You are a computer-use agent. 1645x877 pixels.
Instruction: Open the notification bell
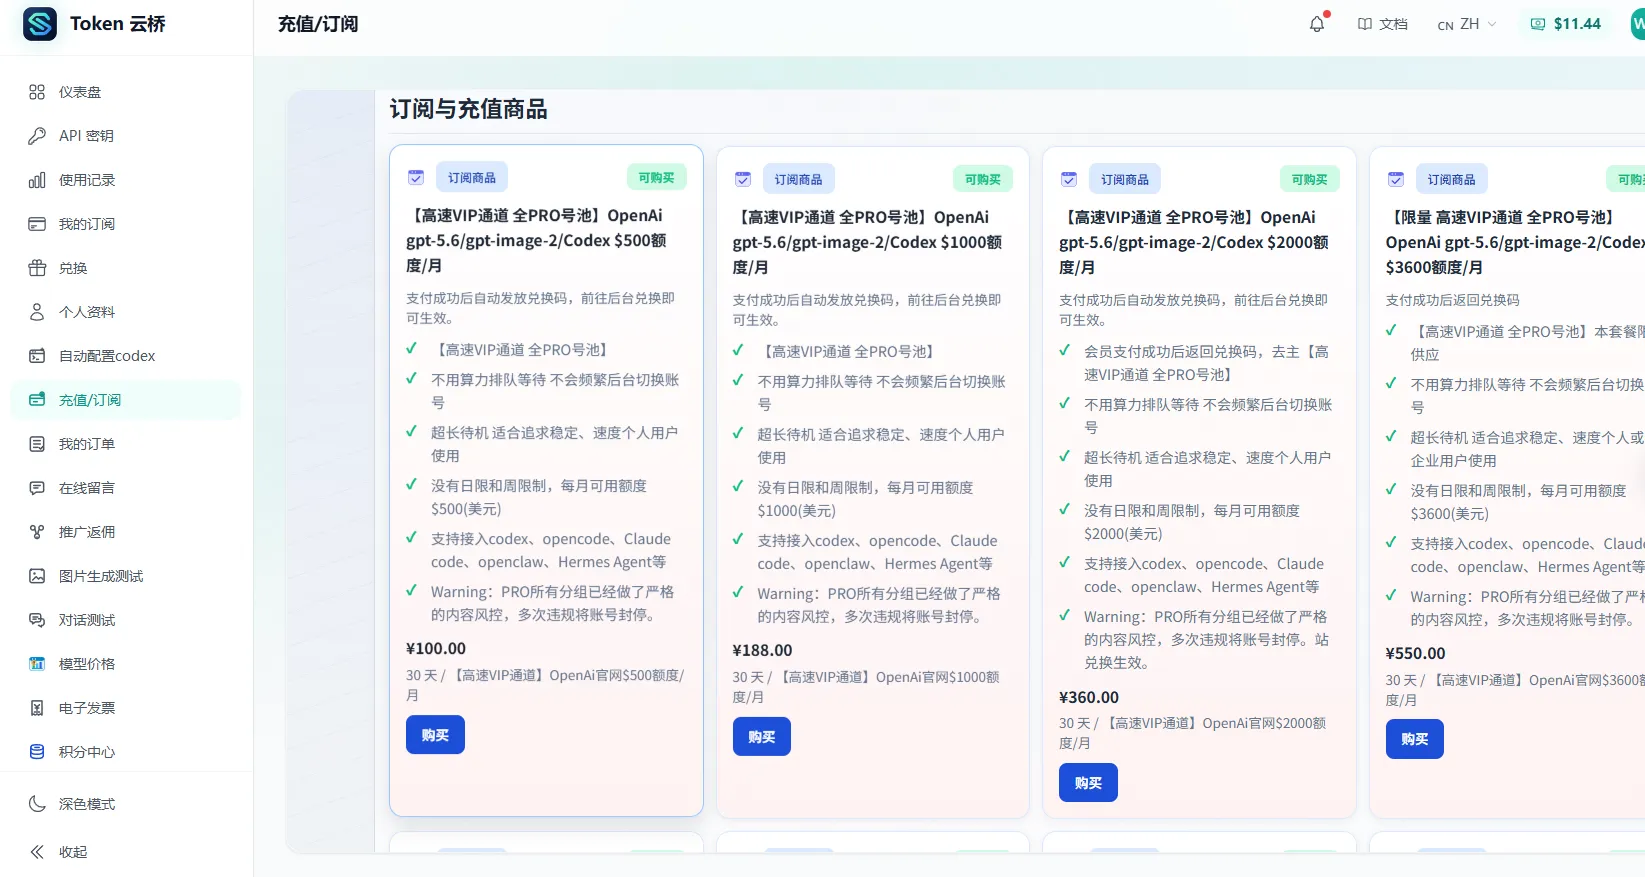(x=1317, y=24)
